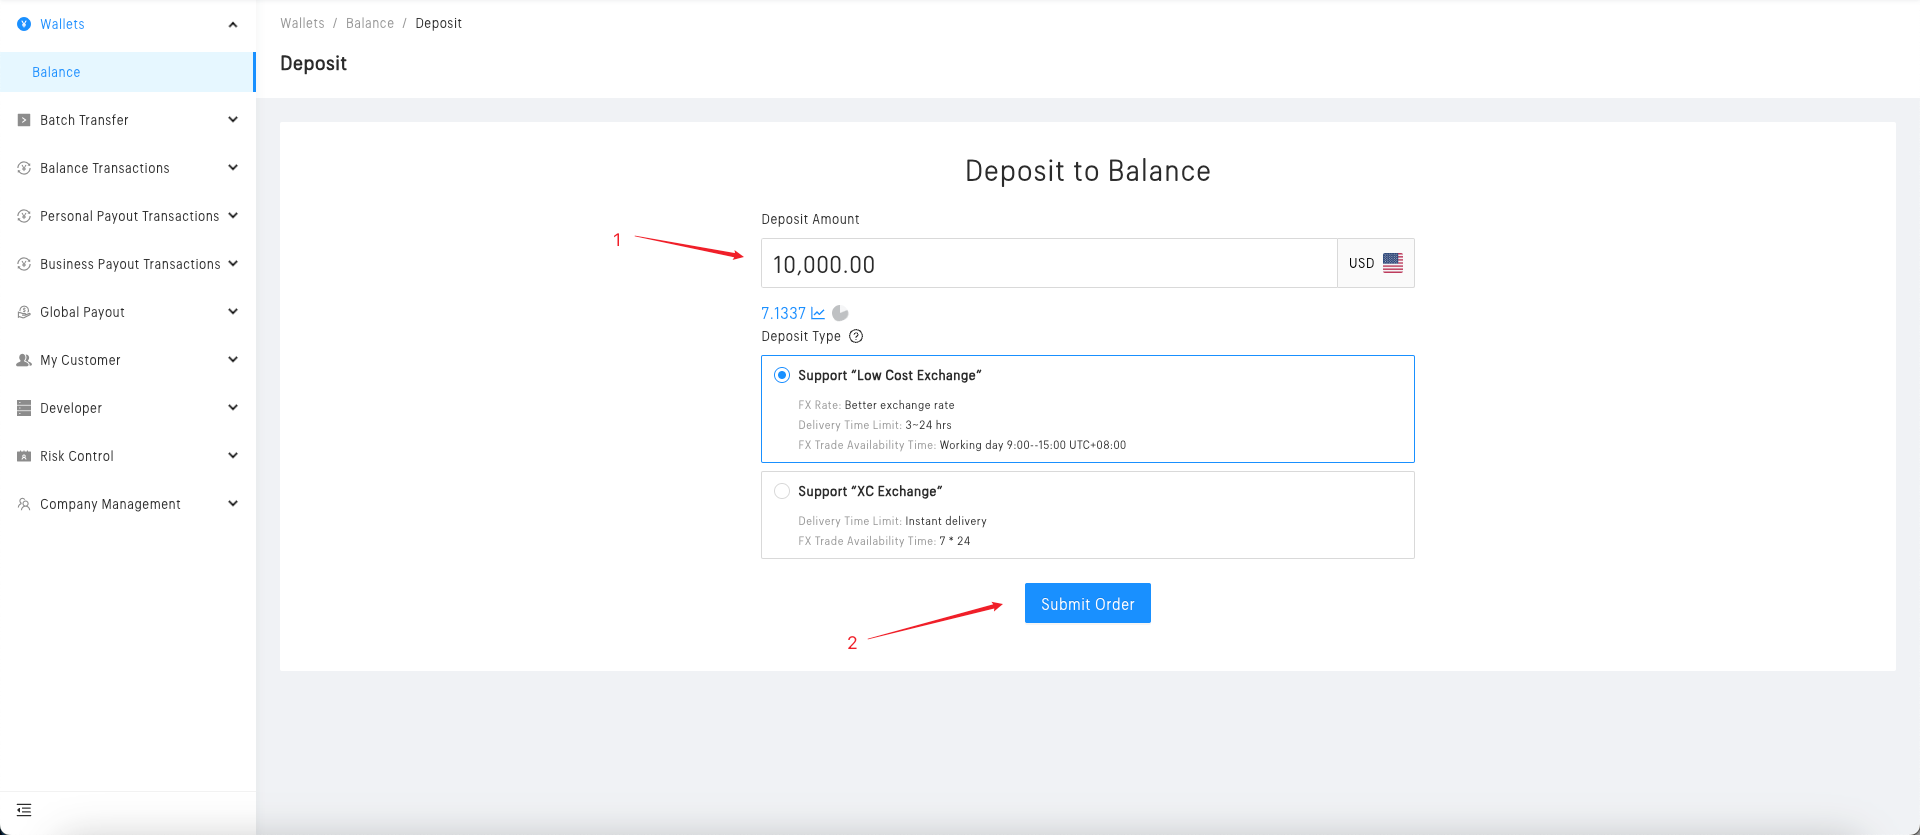Image resolution: width=1920 pixels, height=835 pixels.
Task: Open the Balance sidebar item
Action: (56, 72)
